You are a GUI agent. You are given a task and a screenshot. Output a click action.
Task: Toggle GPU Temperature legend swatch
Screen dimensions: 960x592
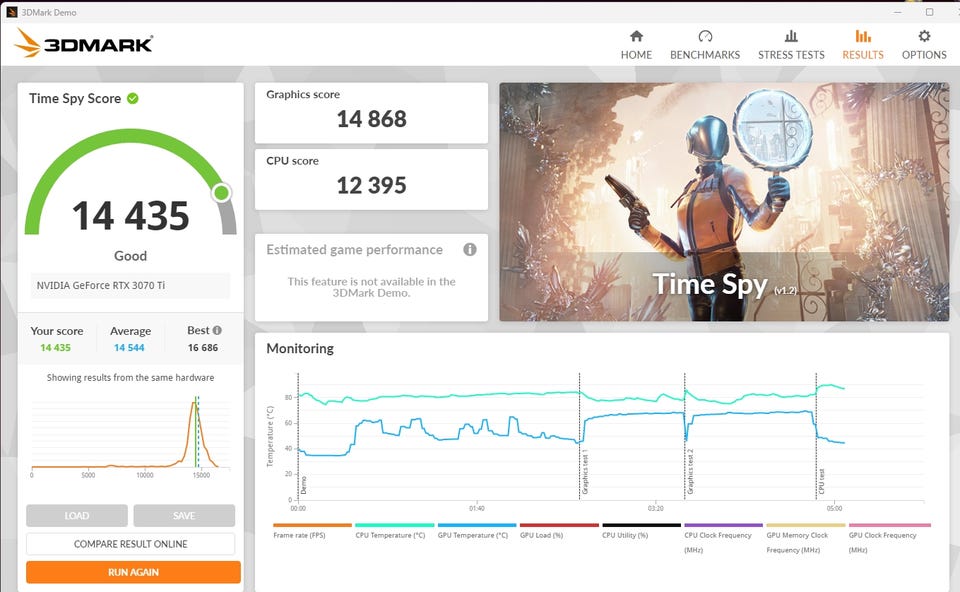(477, 525)
